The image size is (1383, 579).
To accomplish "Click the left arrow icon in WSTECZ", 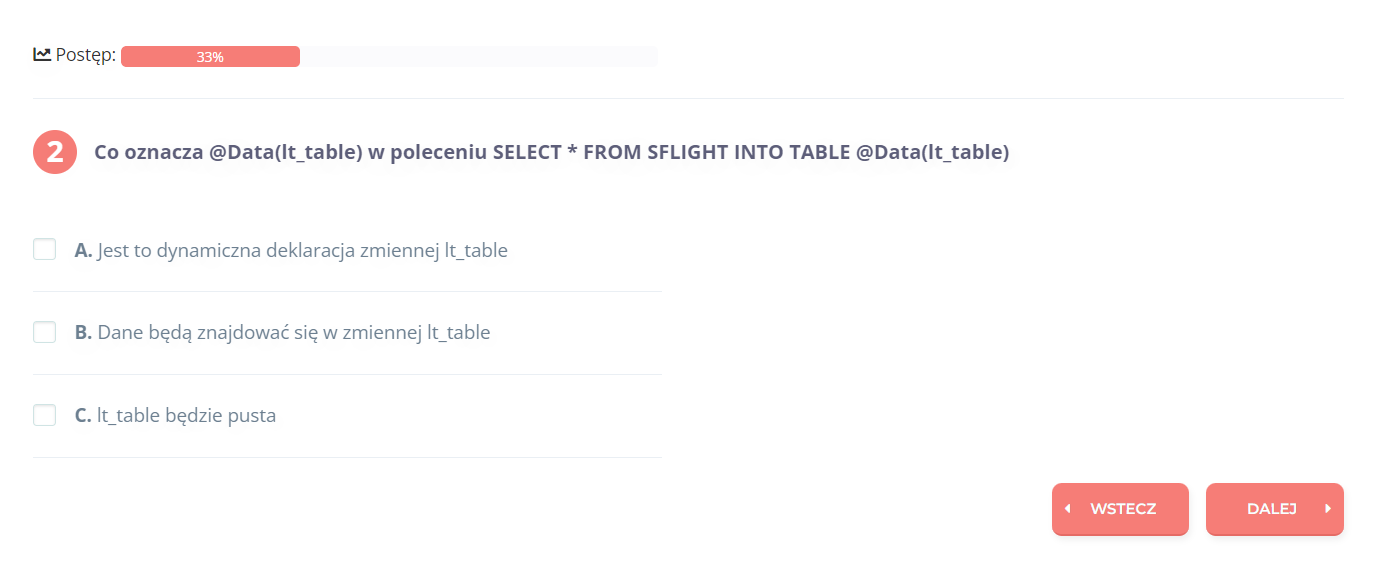I will [1068, 509].
